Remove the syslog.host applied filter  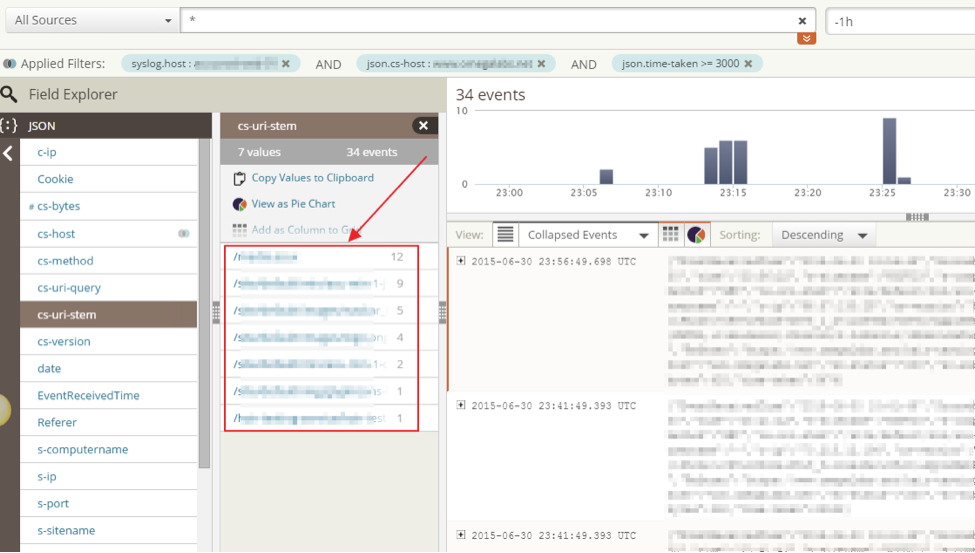pyautogui.click(x=285, y=63)
